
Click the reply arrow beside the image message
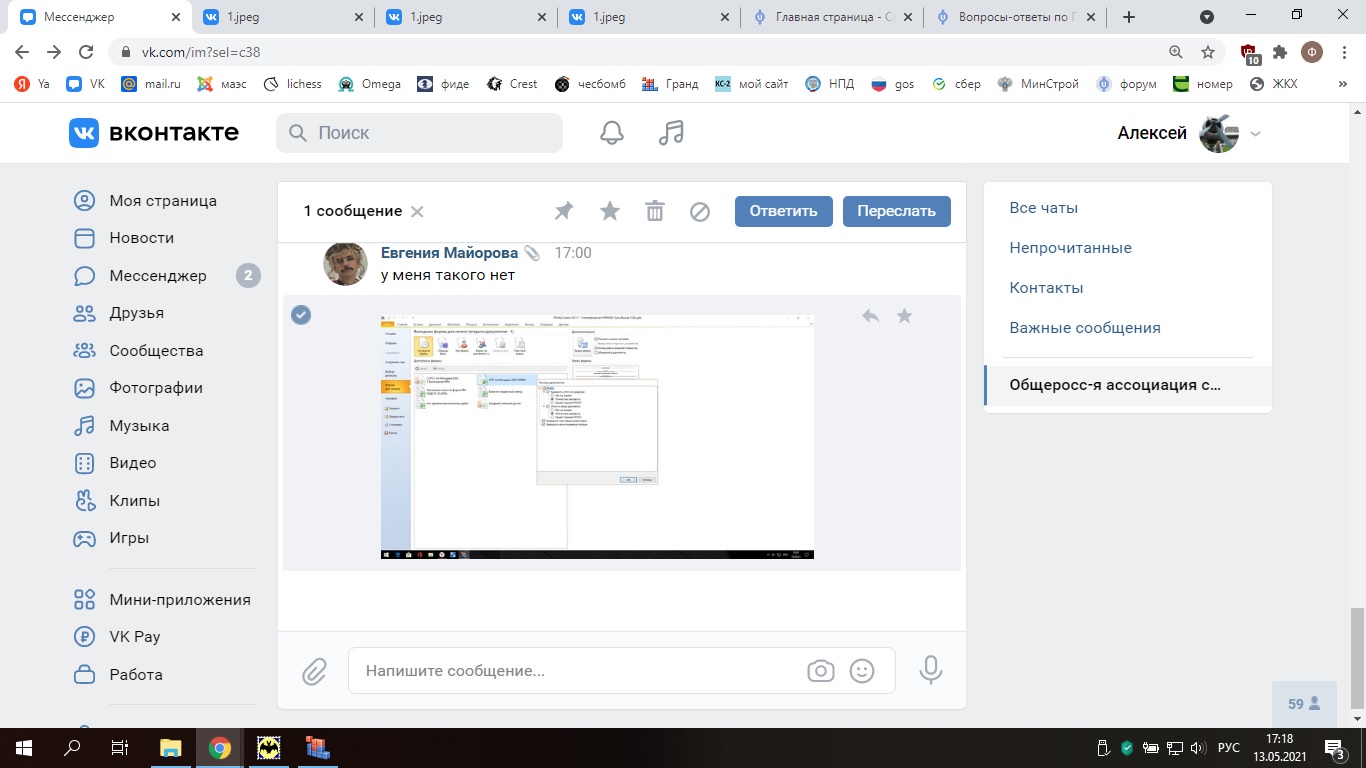pyautogui.click(x=870, y=316)
